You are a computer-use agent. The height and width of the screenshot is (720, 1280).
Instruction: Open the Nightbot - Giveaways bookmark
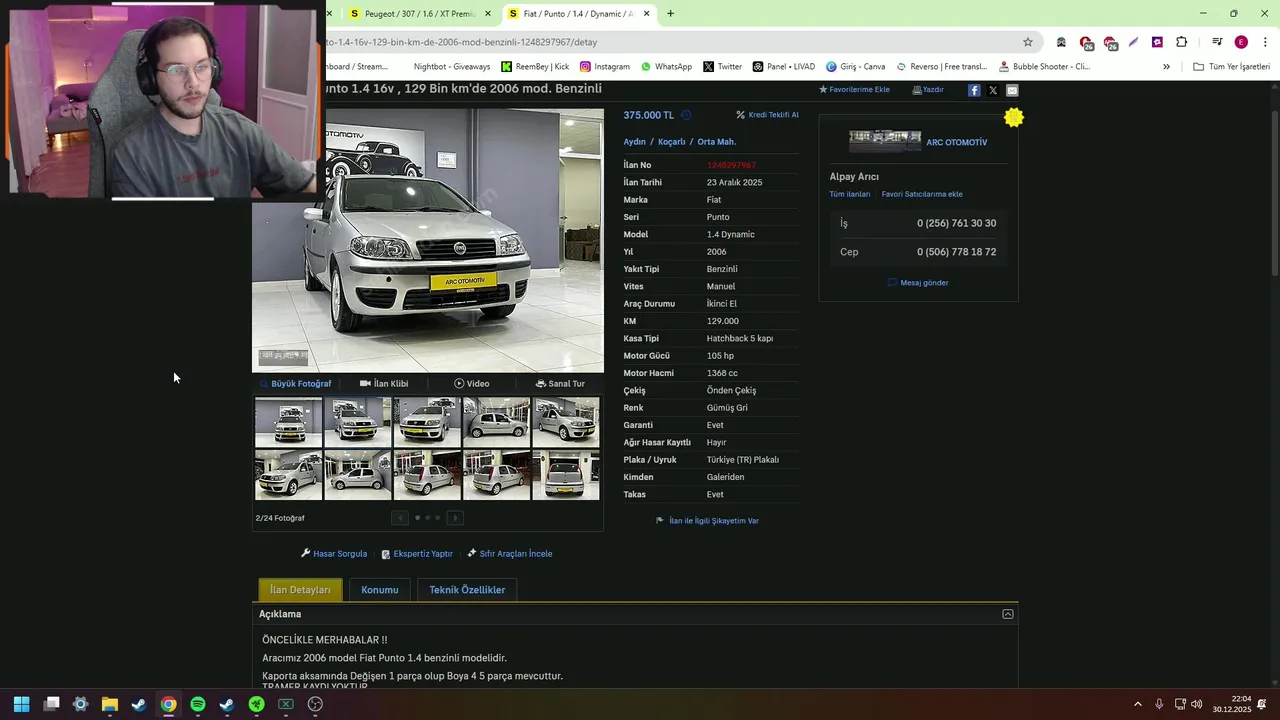[x=452, y=66]
